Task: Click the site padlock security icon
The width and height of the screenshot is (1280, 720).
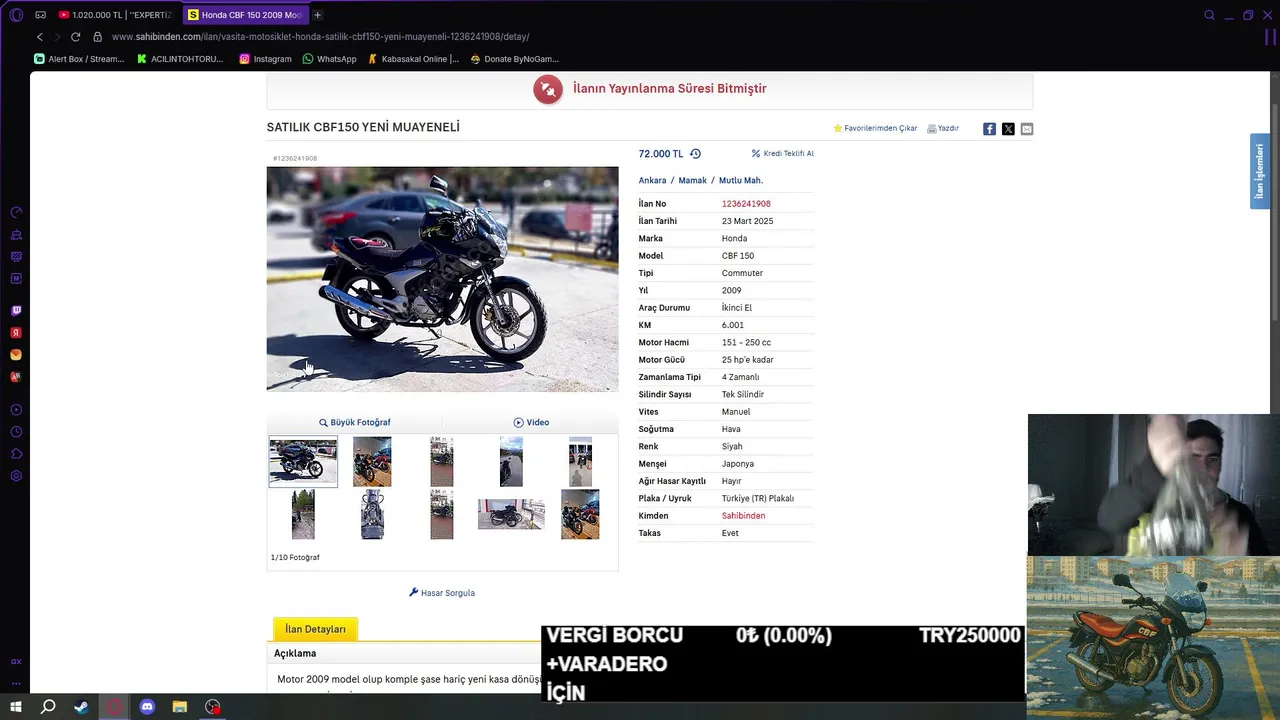Action: 97,37
